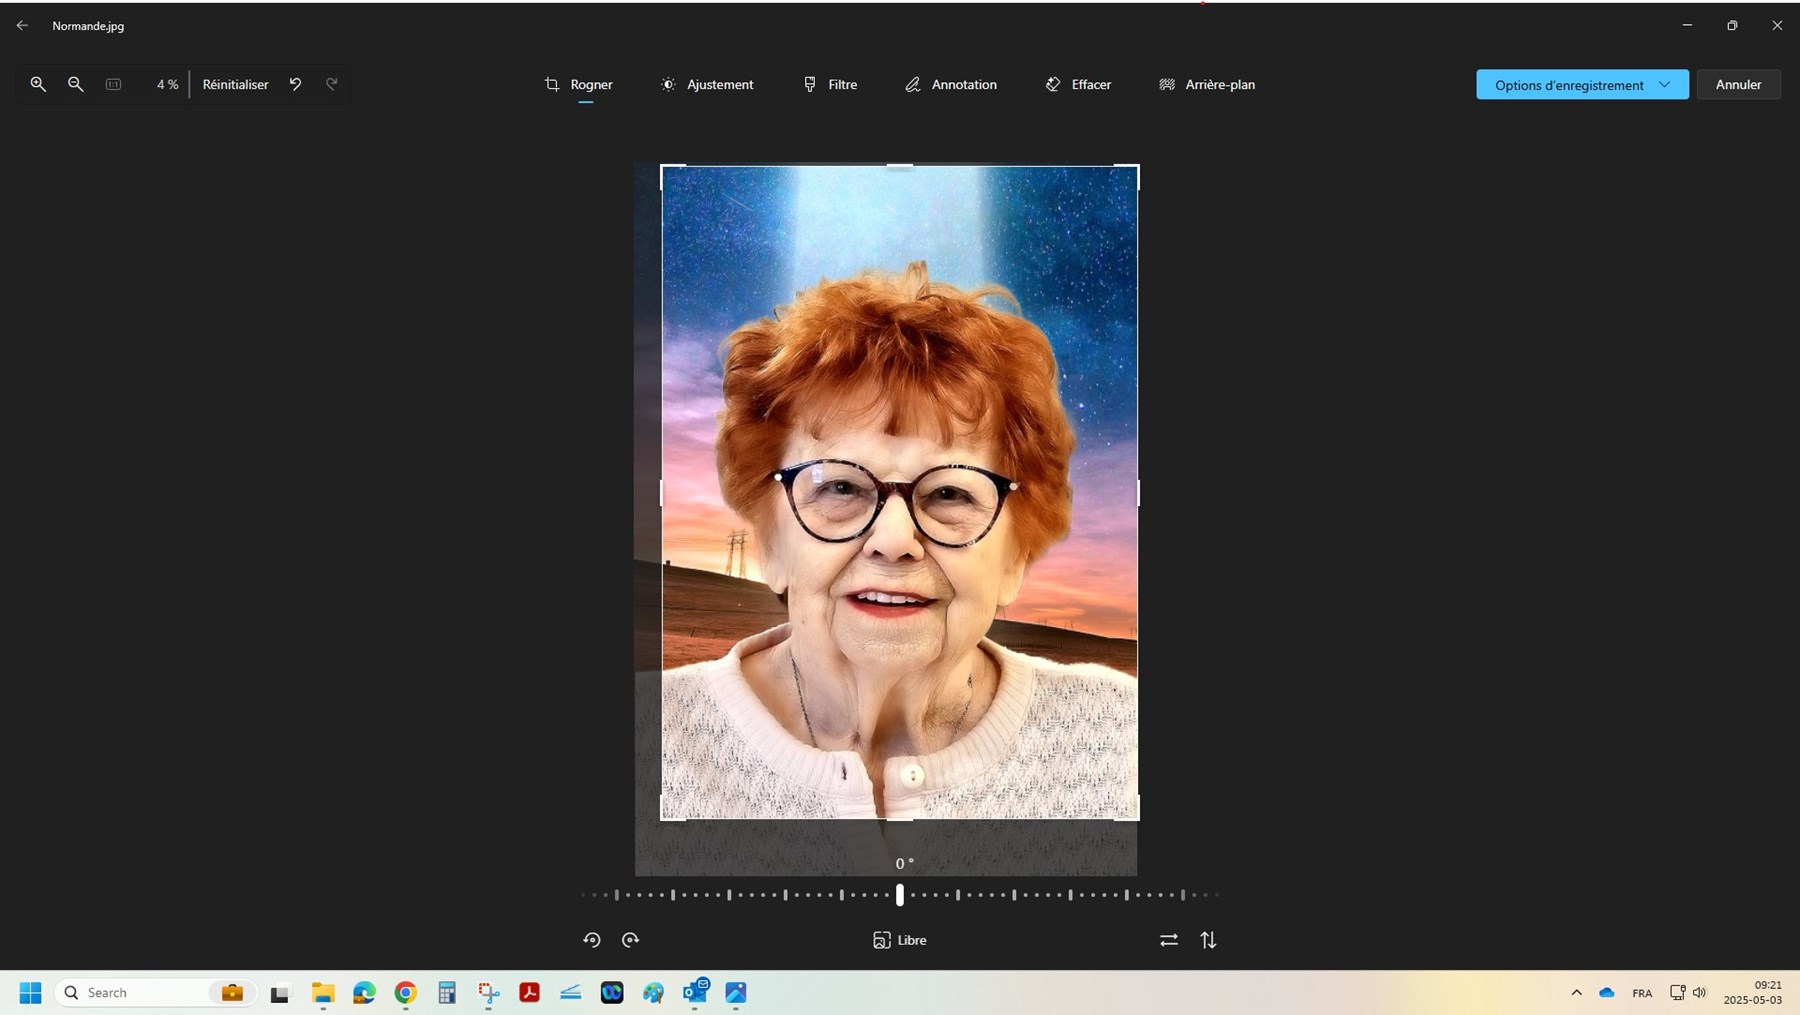The height and width of the screenshot is (1015, 1800).
Task: Switch to the Ajustement tab
Action: tap(707, 85)
